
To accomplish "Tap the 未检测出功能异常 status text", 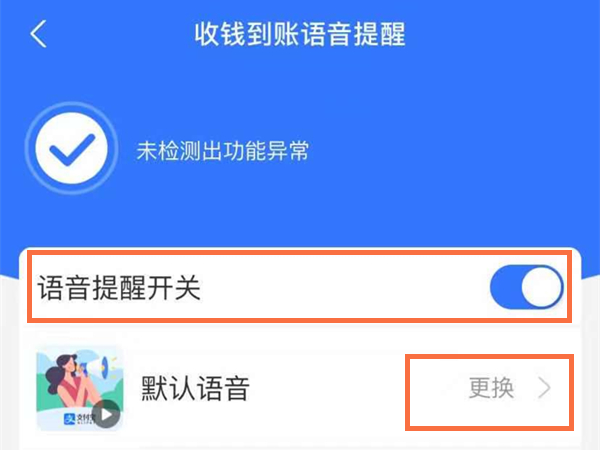I will click(x=222, y=150).
